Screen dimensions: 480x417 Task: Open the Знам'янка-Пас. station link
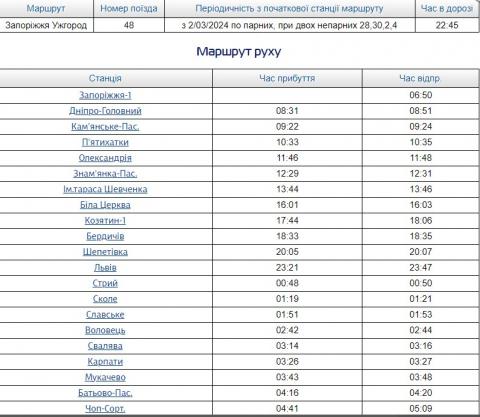(105, 174)
